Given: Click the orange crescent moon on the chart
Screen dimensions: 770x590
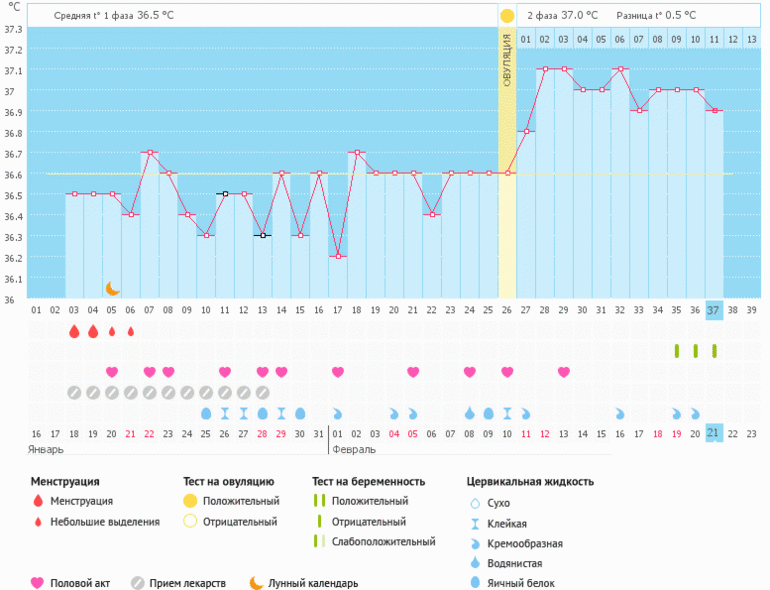Looking at the screenshot, I should 113,288.
